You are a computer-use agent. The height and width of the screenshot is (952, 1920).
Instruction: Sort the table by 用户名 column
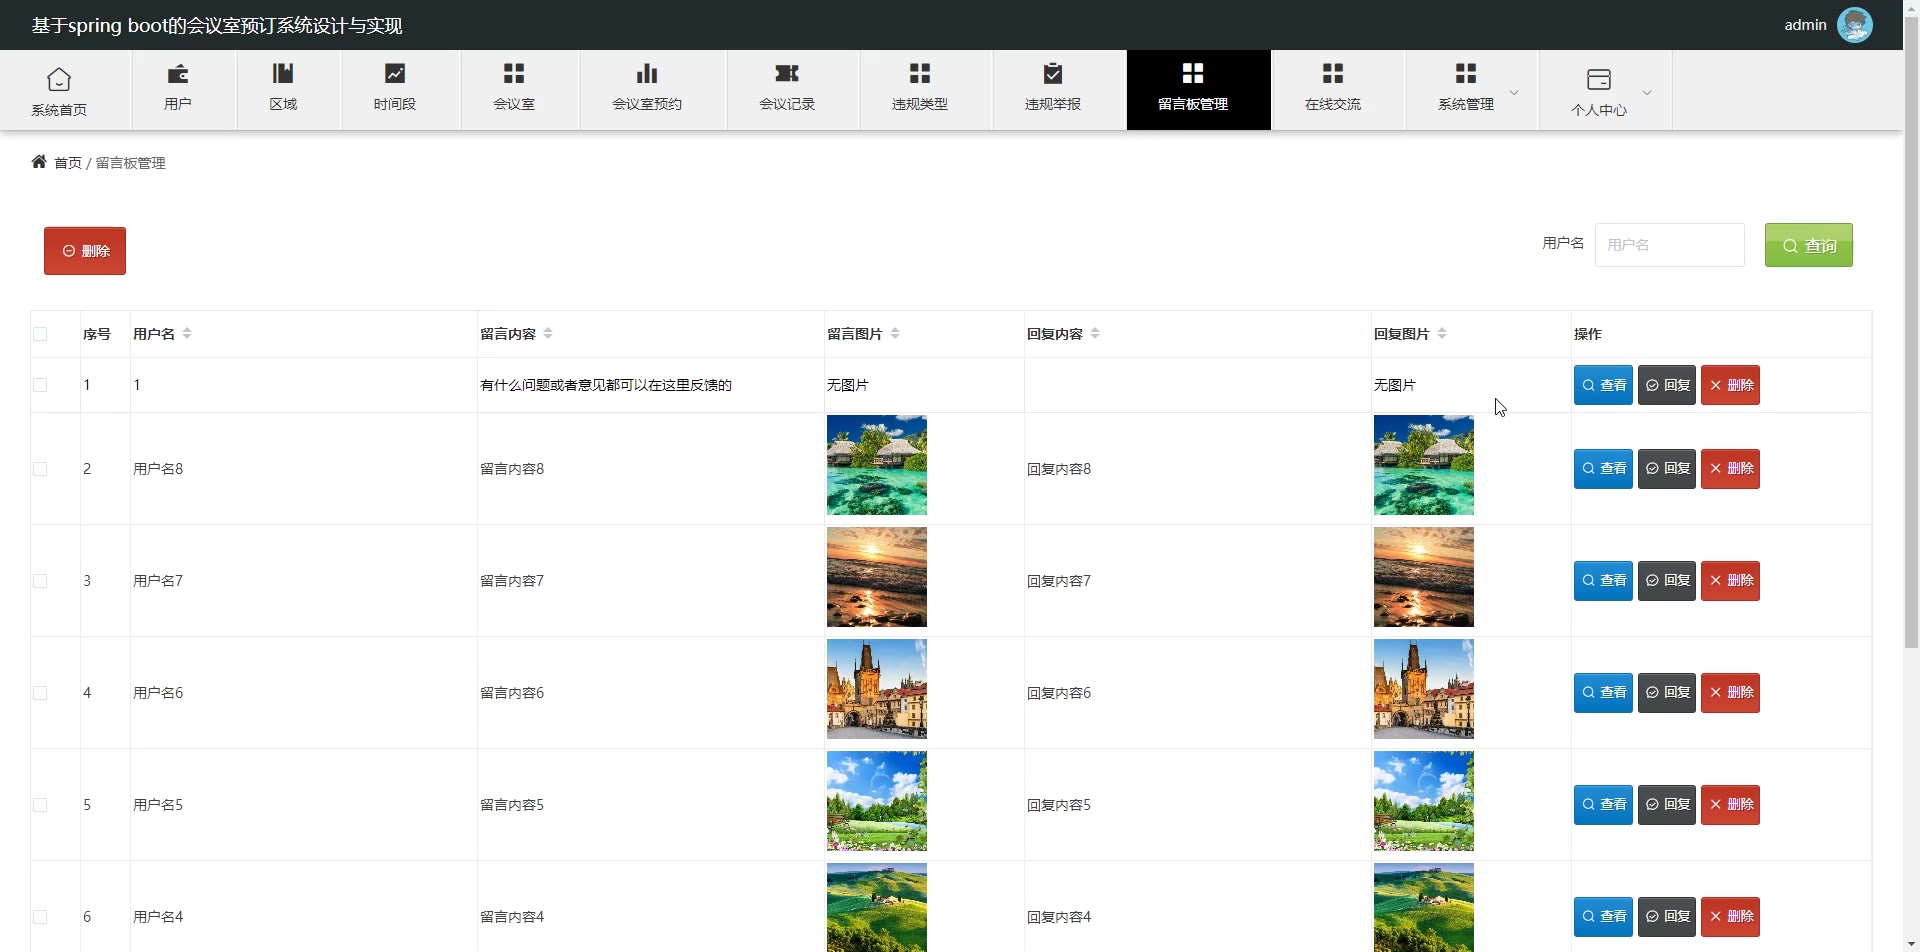point(187,334)
